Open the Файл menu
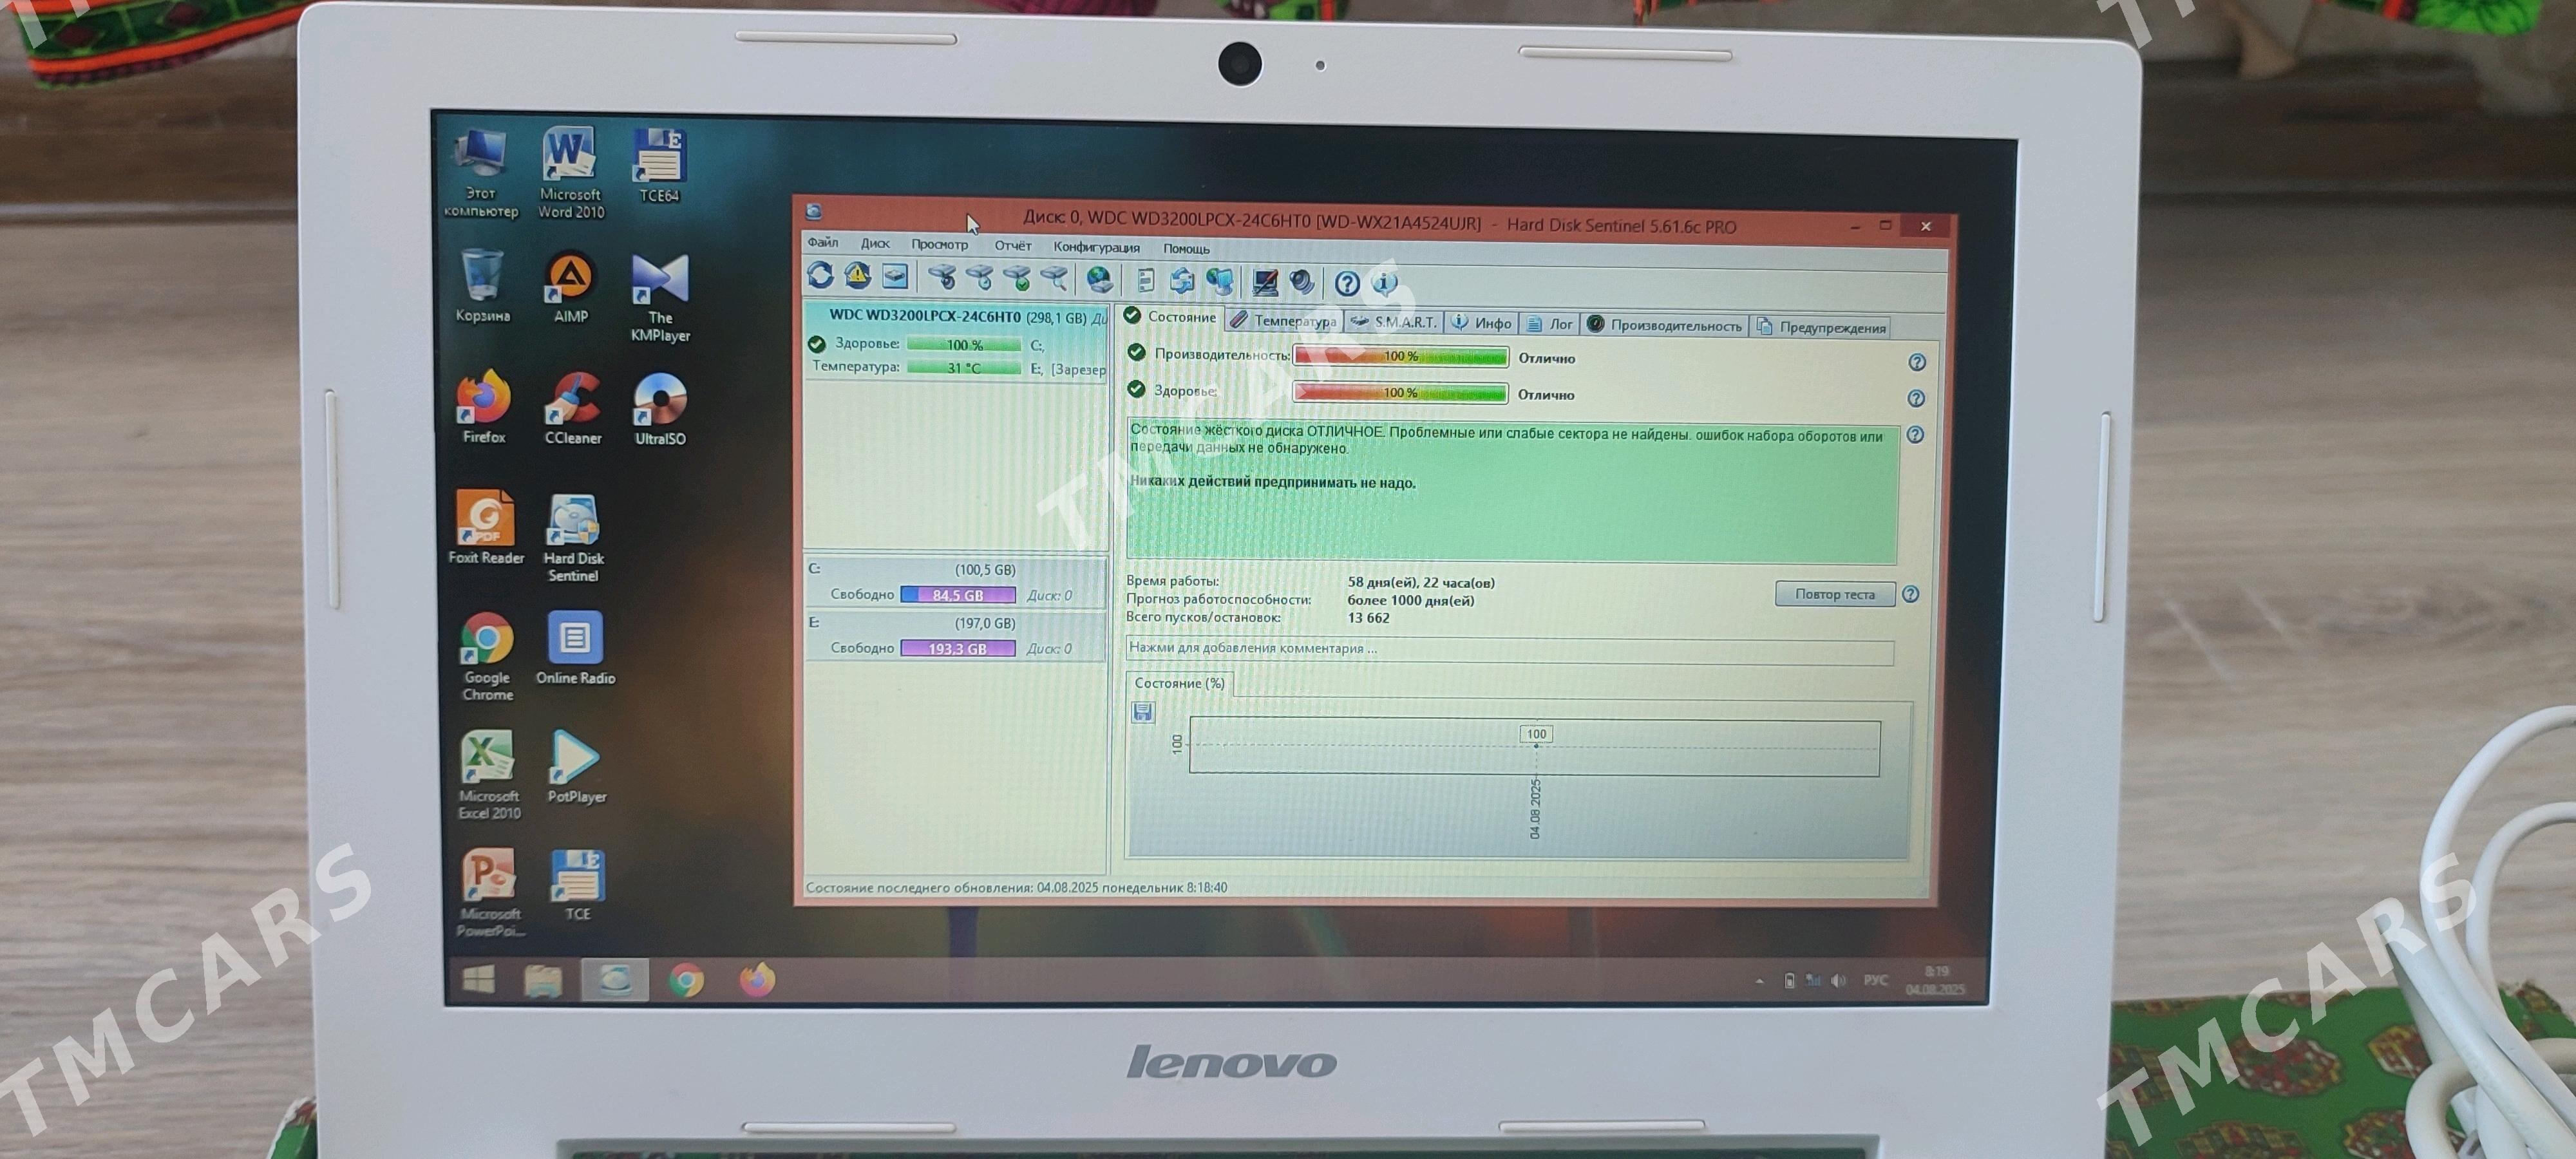Screen dimensions: 2576x1159 pos(823,242)
